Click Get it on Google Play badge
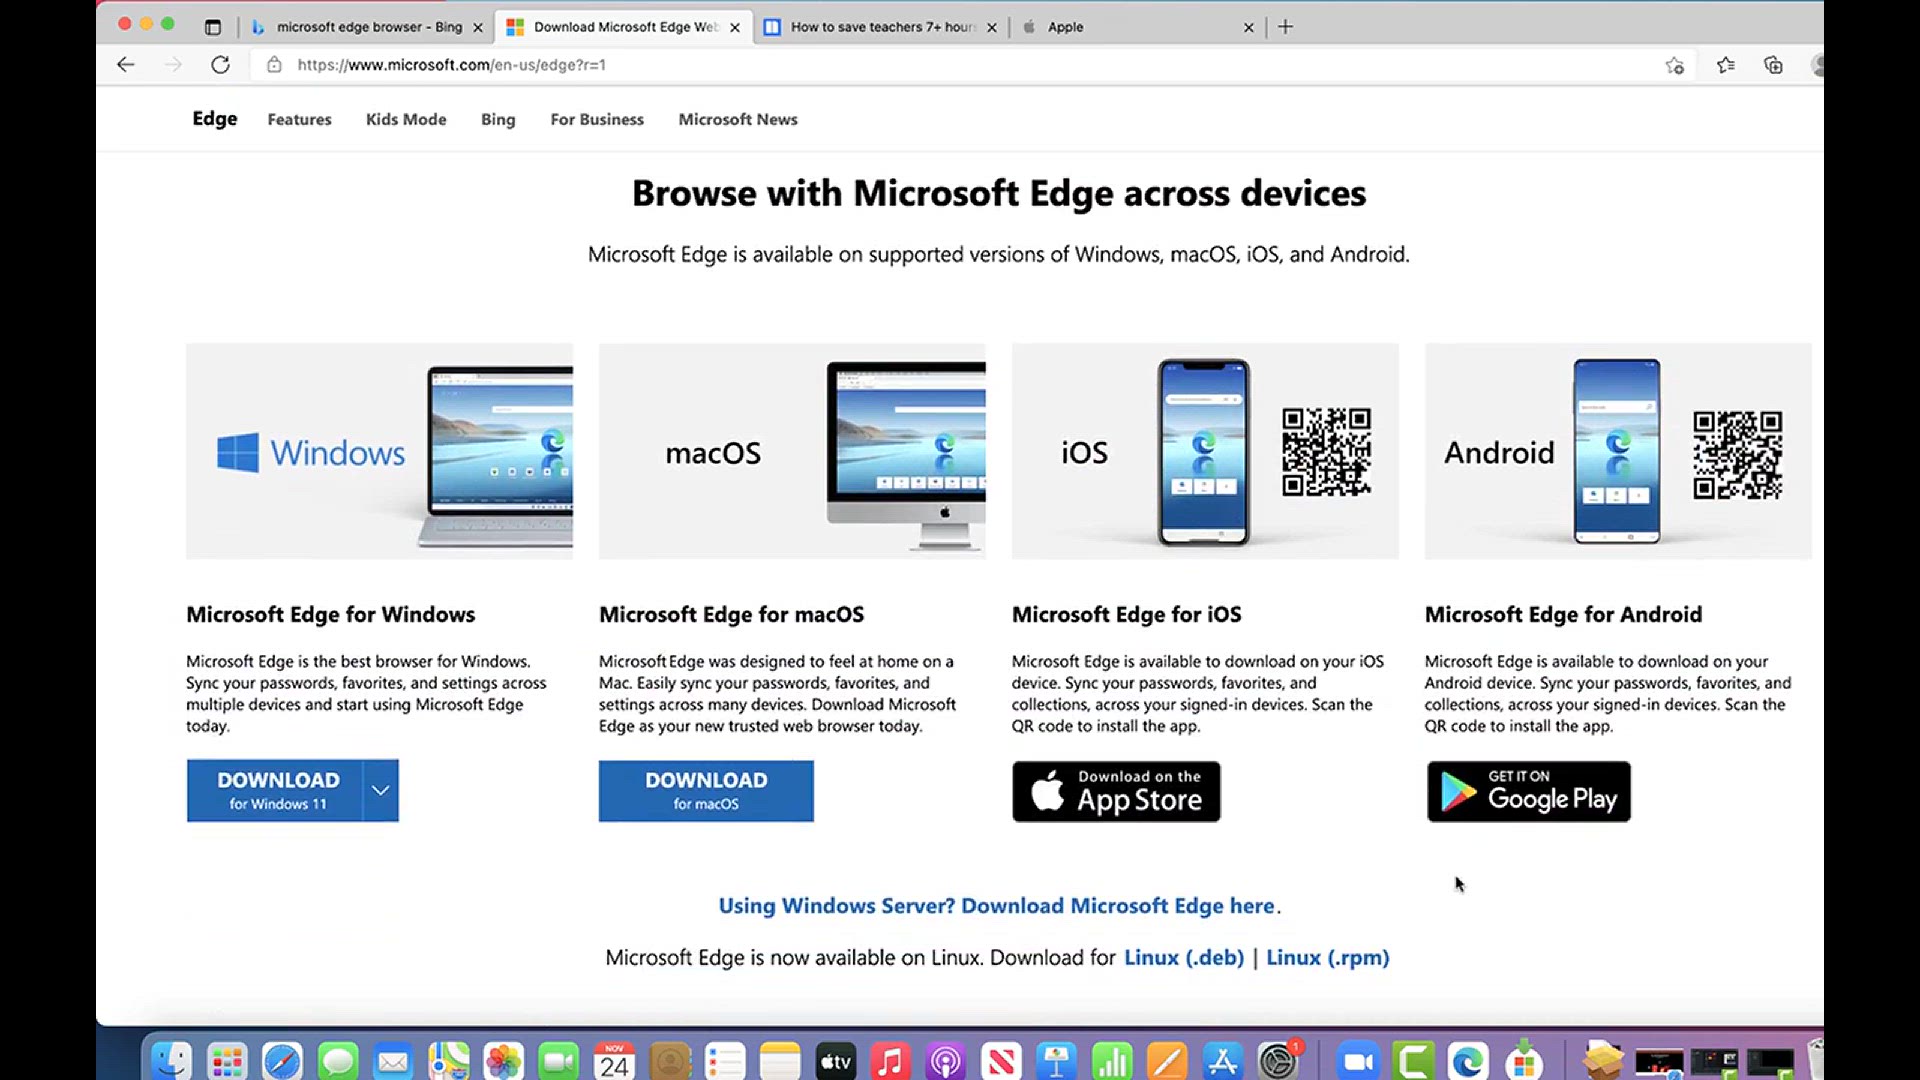 coord(1528,791)
